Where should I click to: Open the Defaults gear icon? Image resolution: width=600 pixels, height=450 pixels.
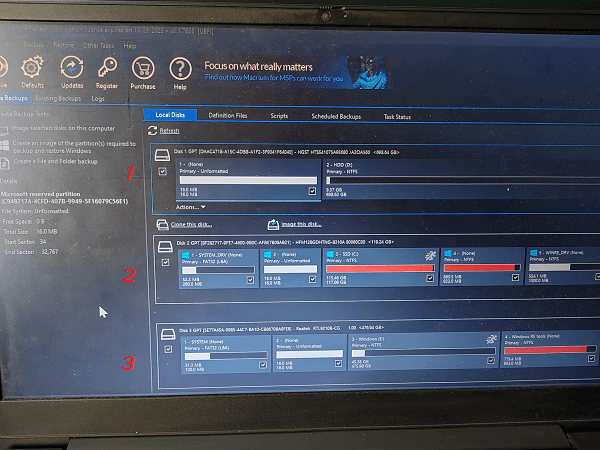(32, 67)
